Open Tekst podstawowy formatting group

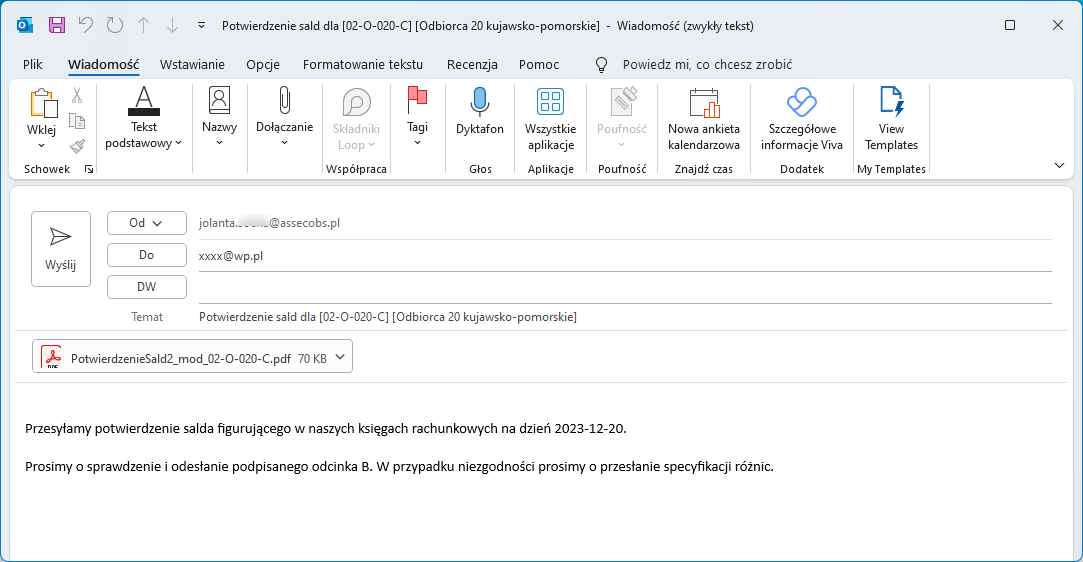[x=144, y=117]
